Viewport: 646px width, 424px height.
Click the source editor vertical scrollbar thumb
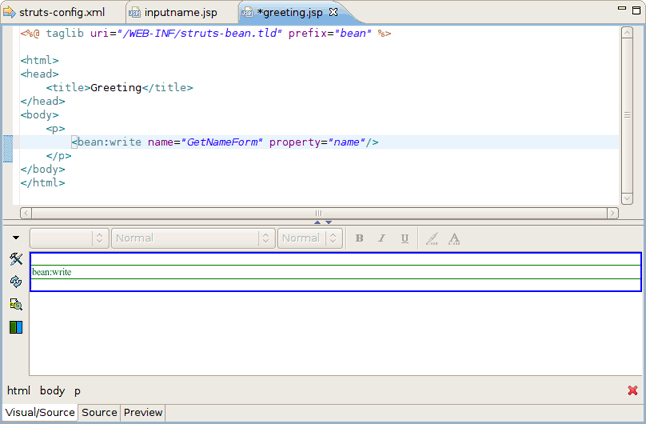point(627,115)
